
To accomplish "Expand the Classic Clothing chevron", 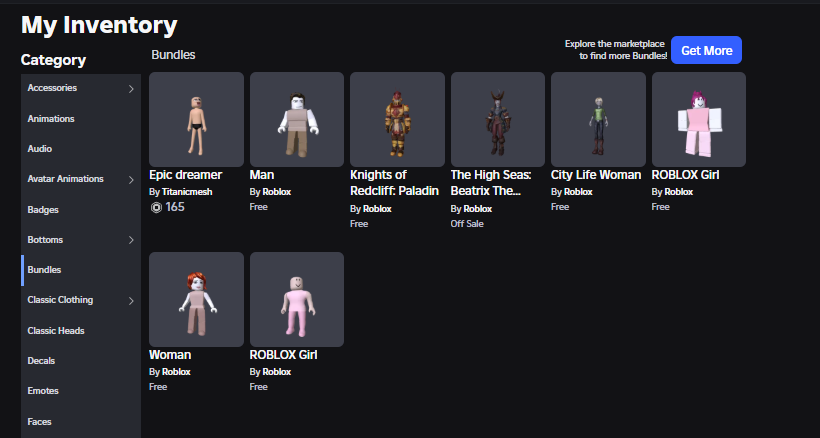I will tap(131, 301).
